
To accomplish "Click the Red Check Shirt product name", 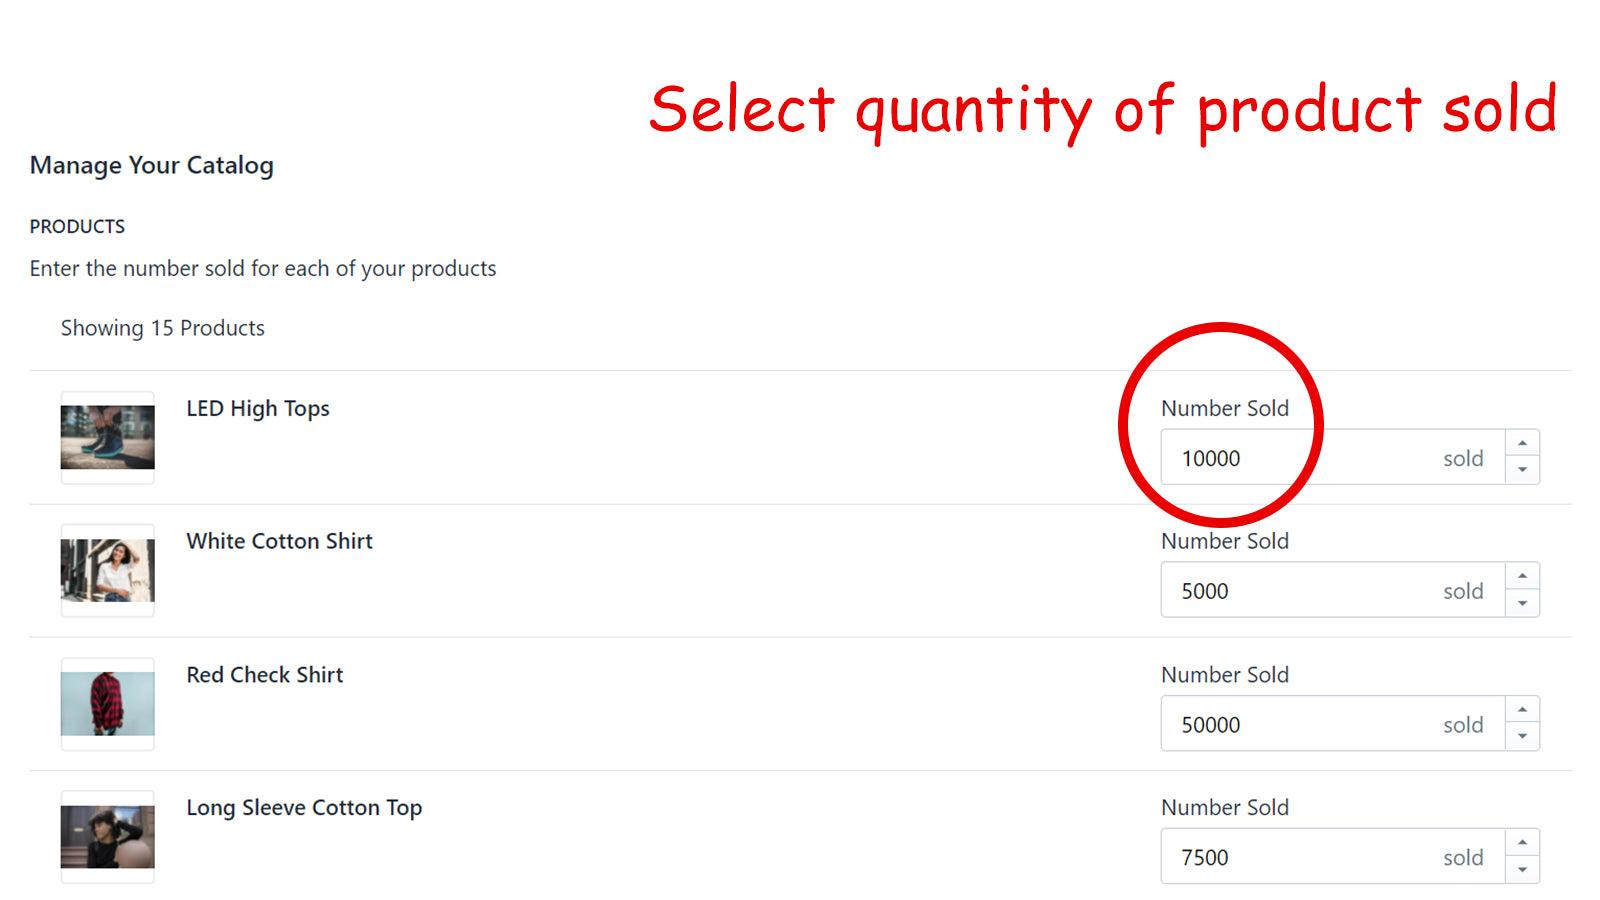I will [264, 675].
